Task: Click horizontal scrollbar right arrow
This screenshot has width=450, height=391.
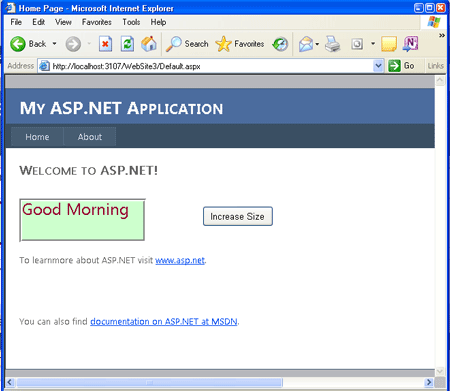Action: point(429,382)
